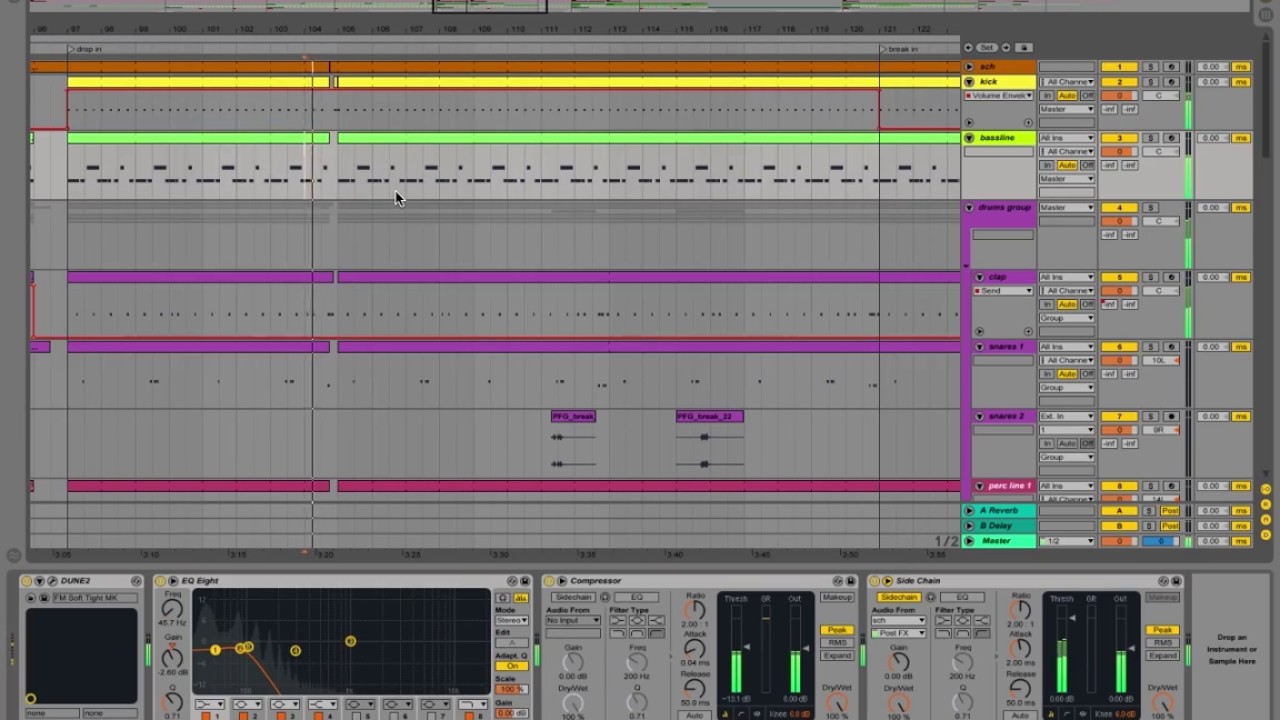Click Compressor Makeup button
This screenshot has width=1280, height=720.
pyautogui.click(x=837, y=597)
